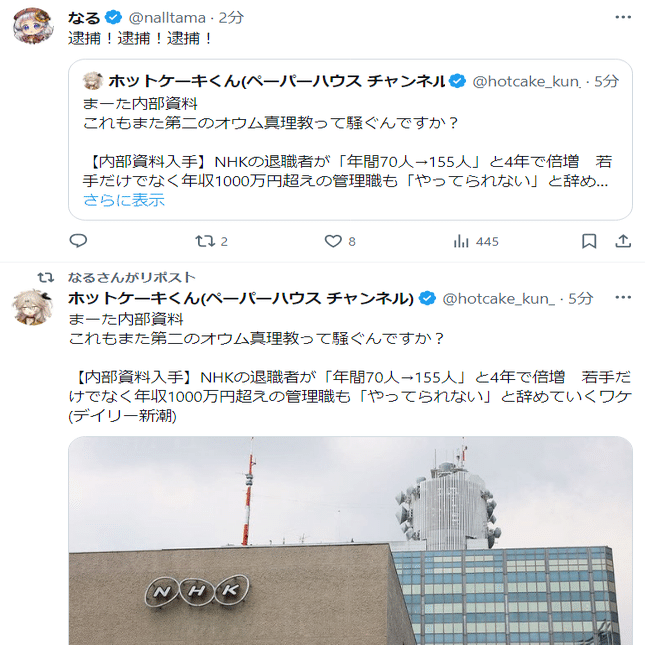Reply to なる's tweet via comment icon
Viewport: 645px width, 645px height.
click(x=78, y=241)
